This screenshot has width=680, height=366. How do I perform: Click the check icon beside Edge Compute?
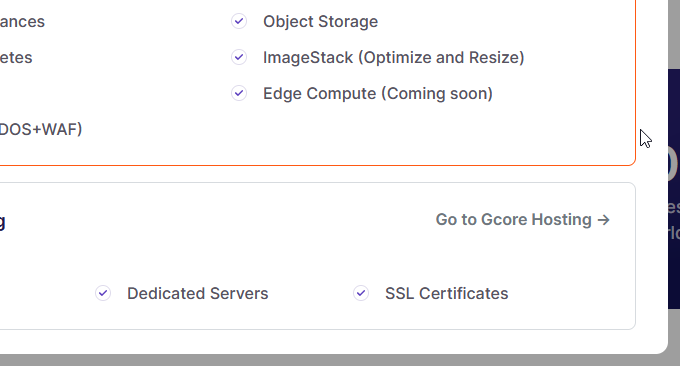point(239,93)
